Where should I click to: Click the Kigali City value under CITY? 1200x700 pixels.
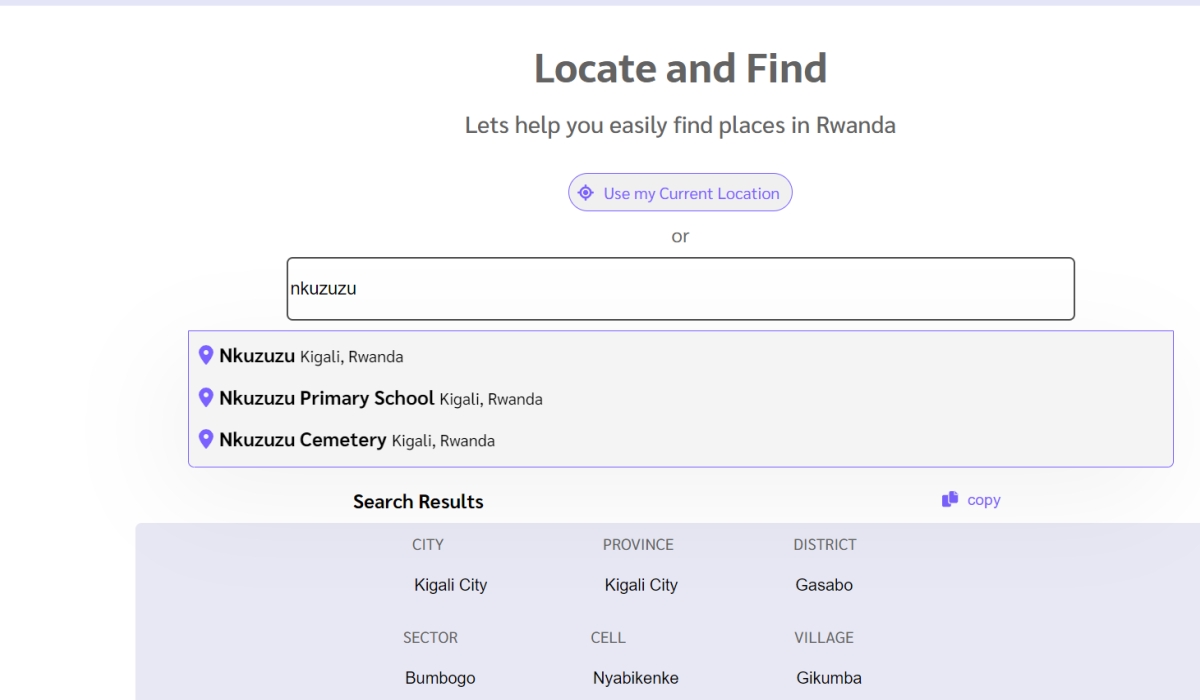coord(450,585)
